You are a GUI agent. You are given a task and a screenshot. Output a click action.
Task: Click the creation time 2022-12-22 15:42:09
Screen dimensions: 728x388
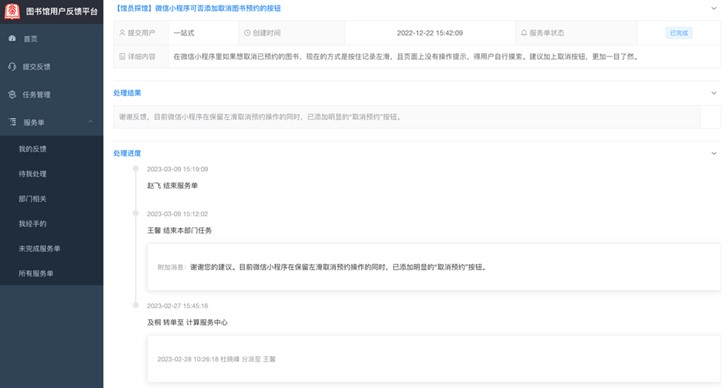430,33
